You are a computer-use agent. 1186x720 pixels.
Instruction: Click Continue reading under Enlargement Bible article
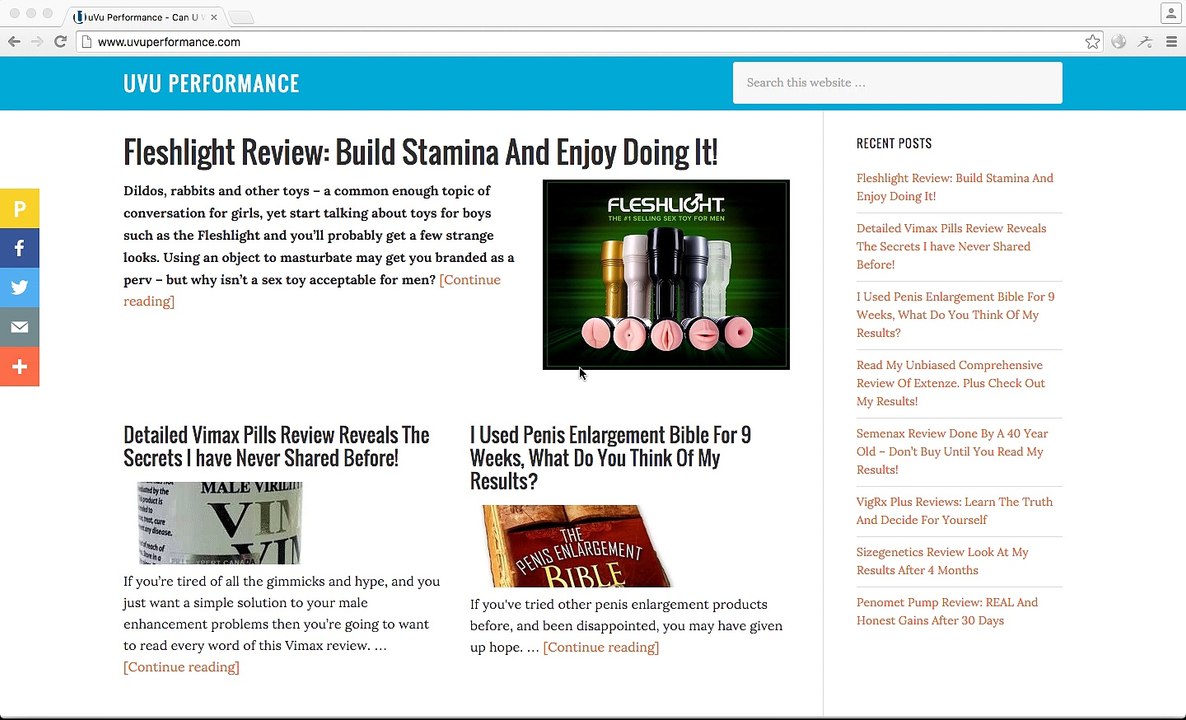601,647
